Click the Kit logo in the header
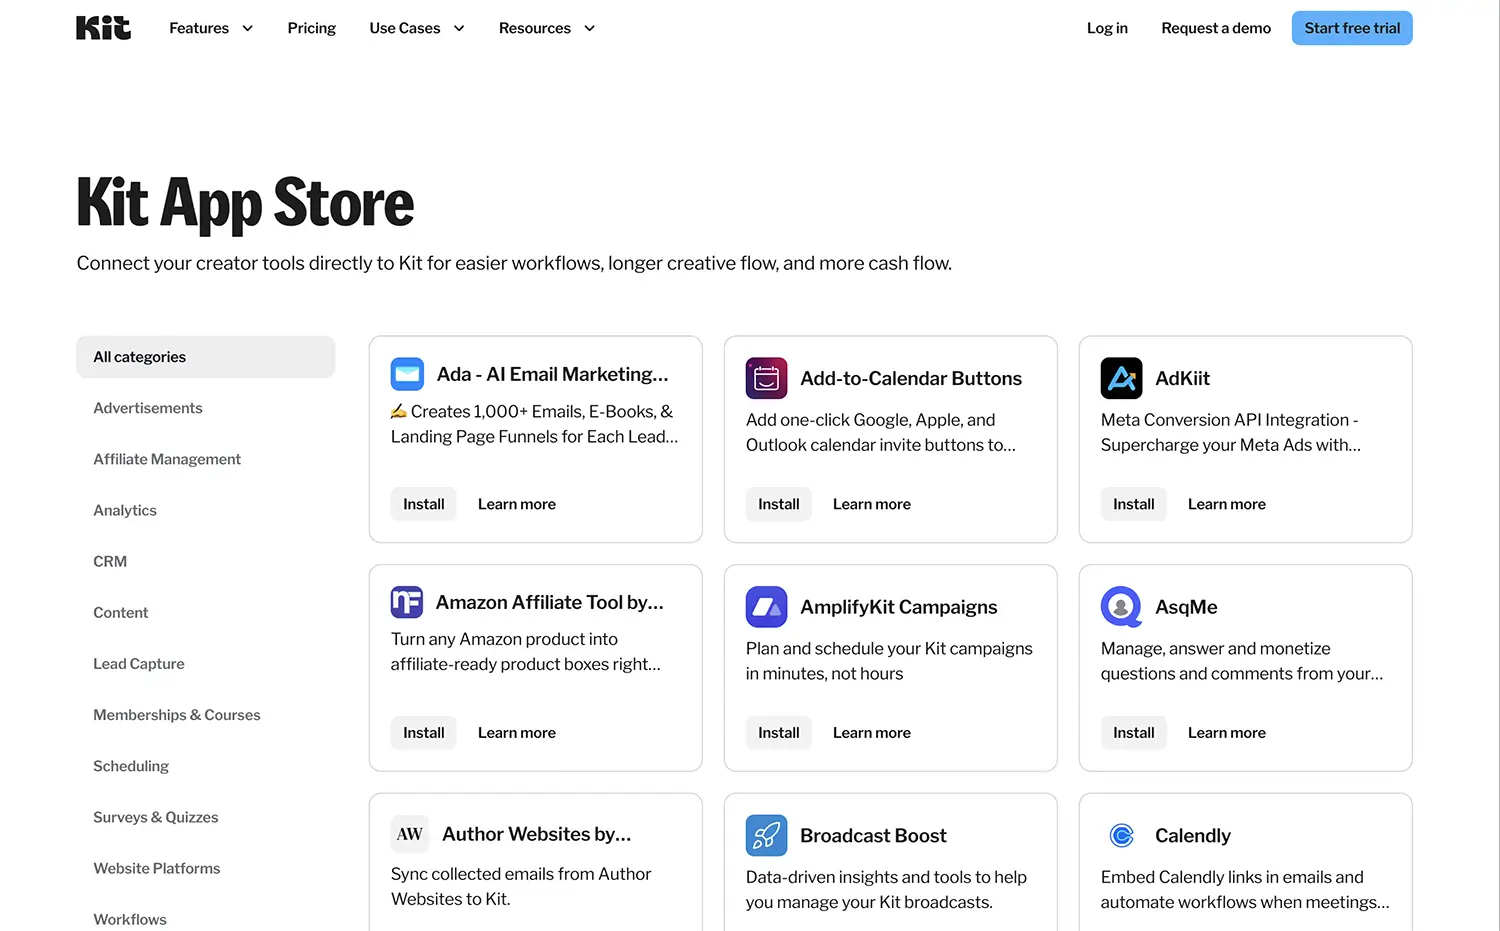Image resolution: width=1500 pixels, height=931 pixels. coord(103,28)
